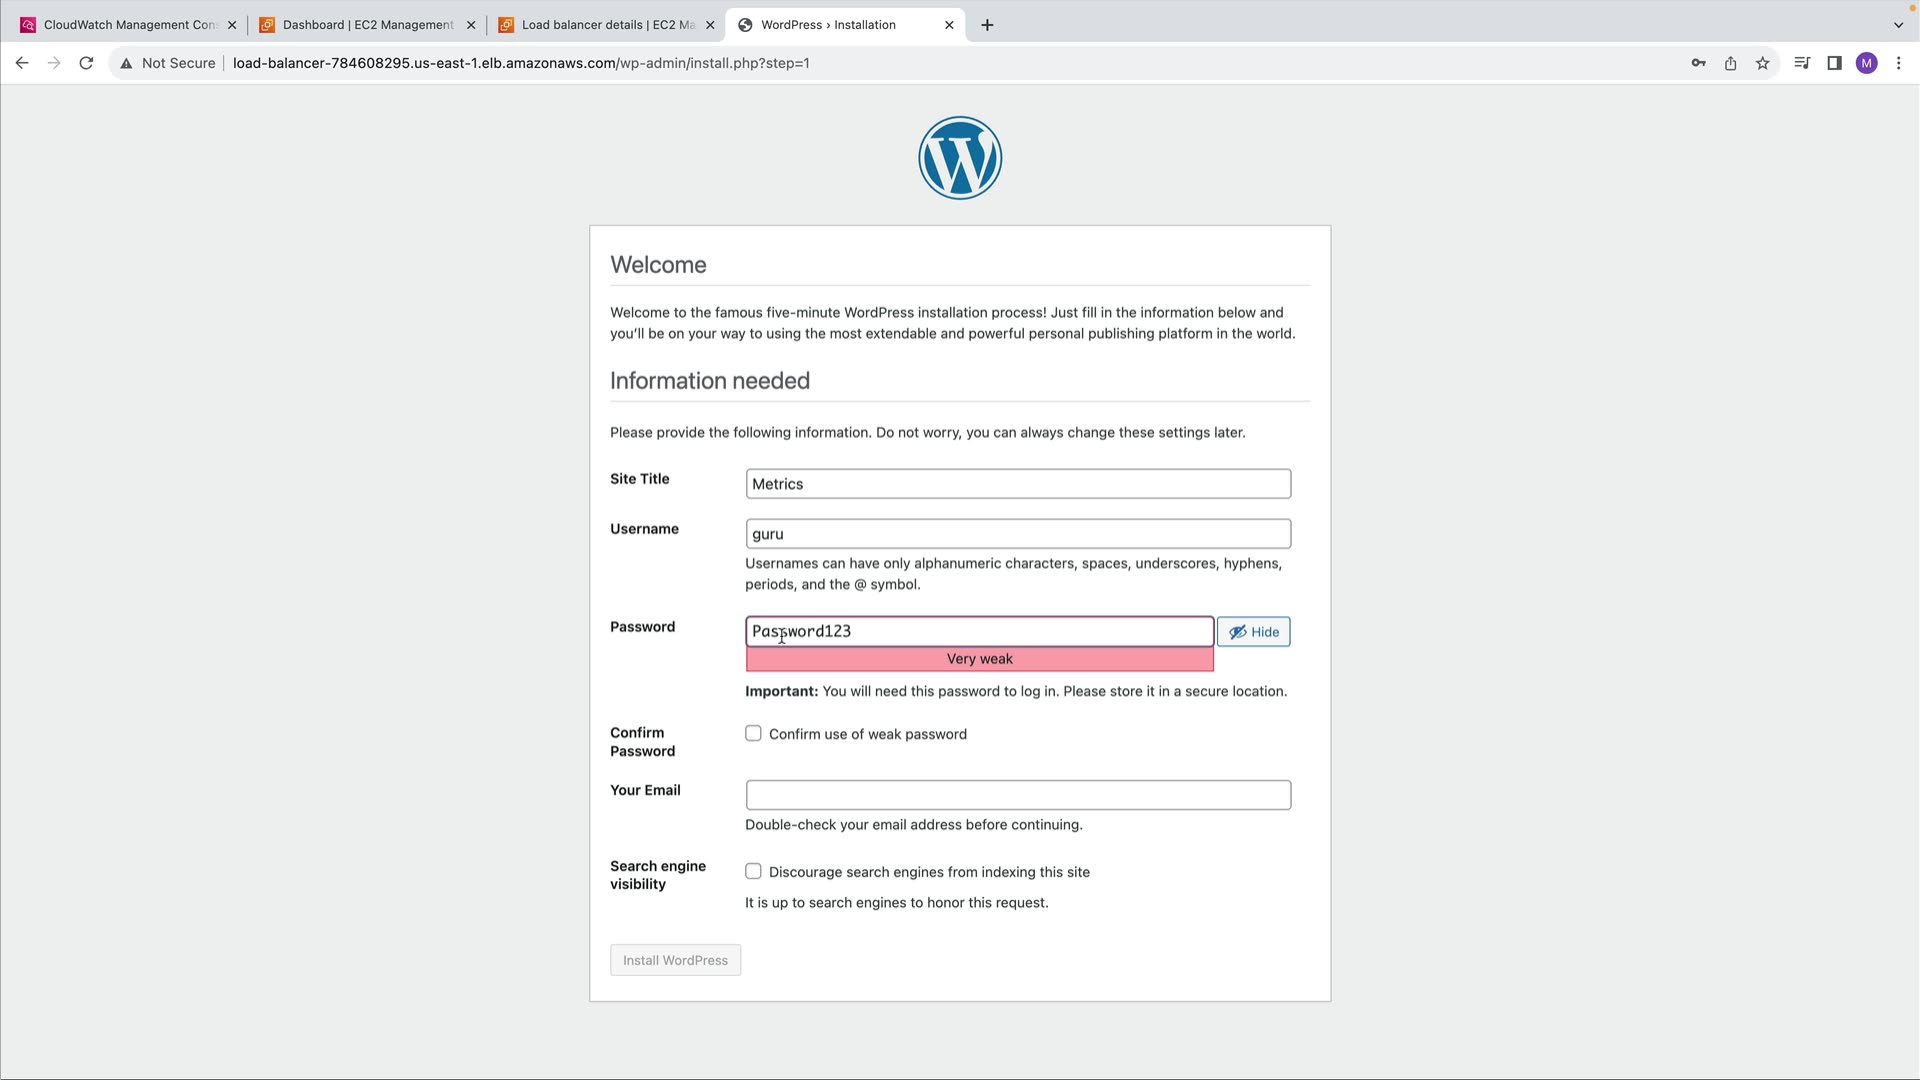Click the Install WordPress button
The image size is (1920, 1080).
(675, 960)
